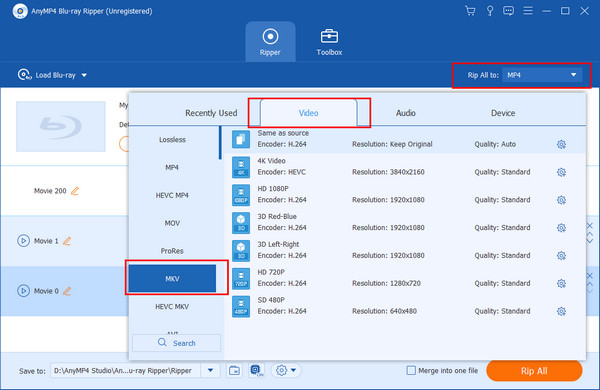The height and width of the screenshot is (390, 600).
Task: Expand the Rip All to format dropdown
Action: [x=542, y=75]
